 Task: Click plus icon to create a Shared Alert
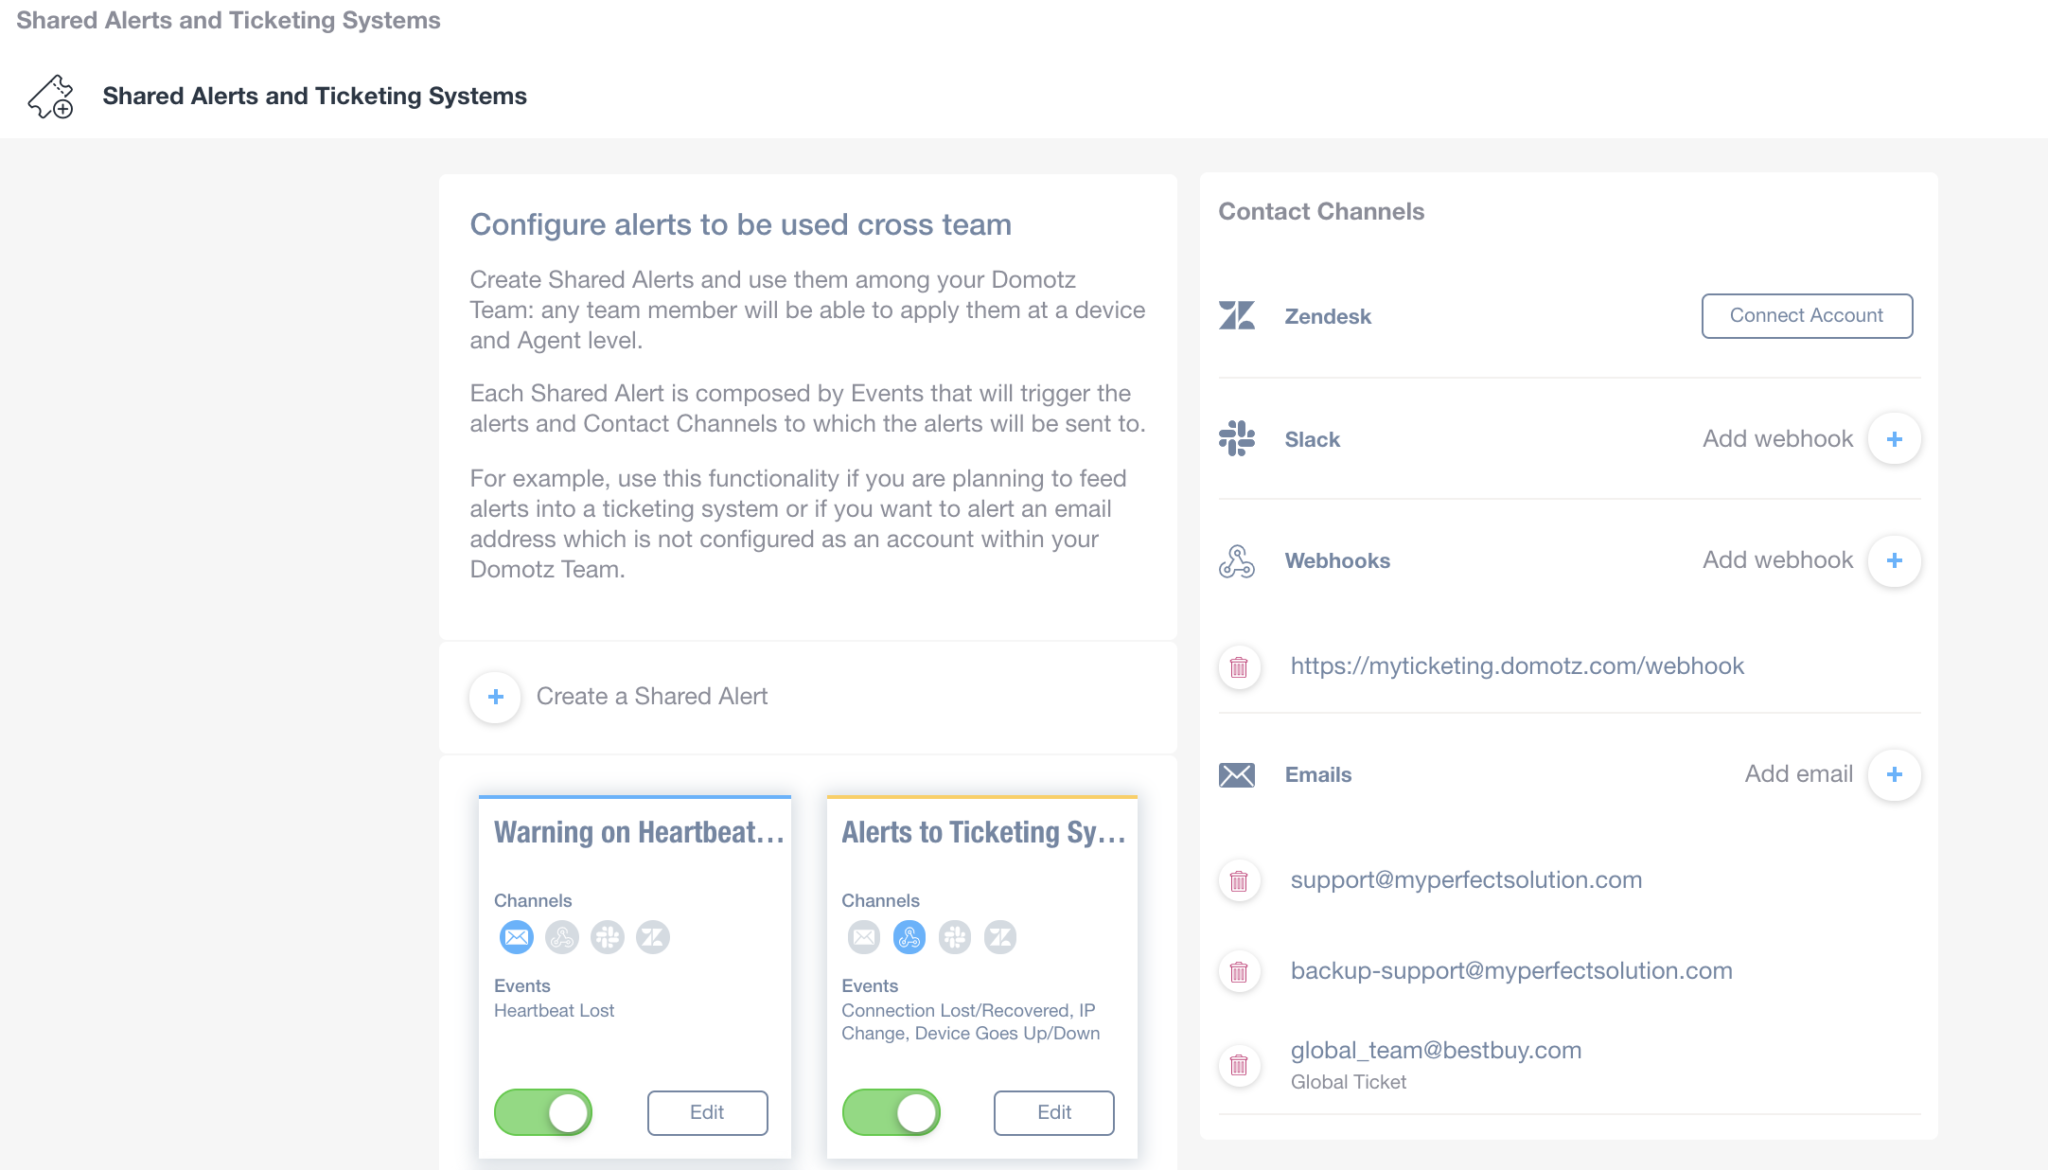495,697
